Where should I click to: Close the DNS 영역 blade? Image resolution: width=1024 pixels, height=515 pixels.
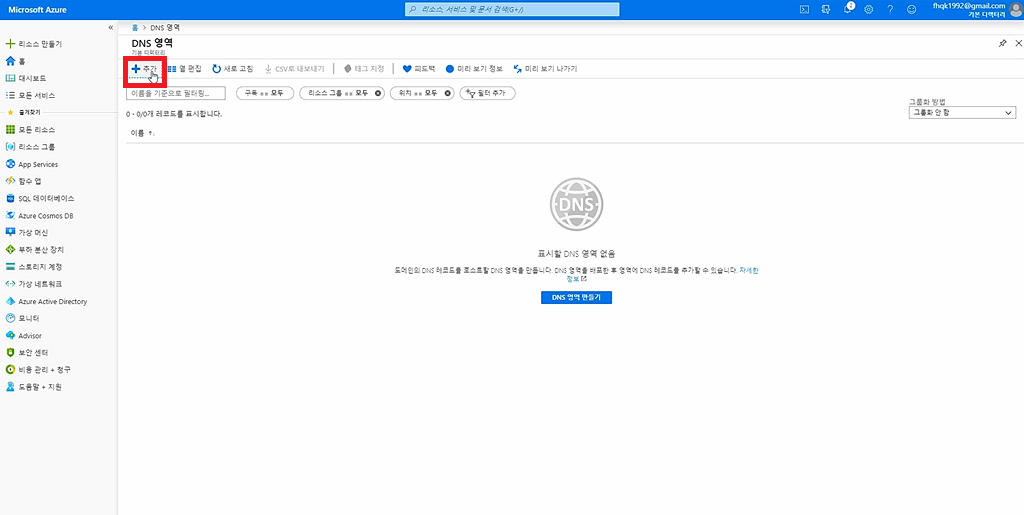pyautogui.click(x=1018, y=43)
